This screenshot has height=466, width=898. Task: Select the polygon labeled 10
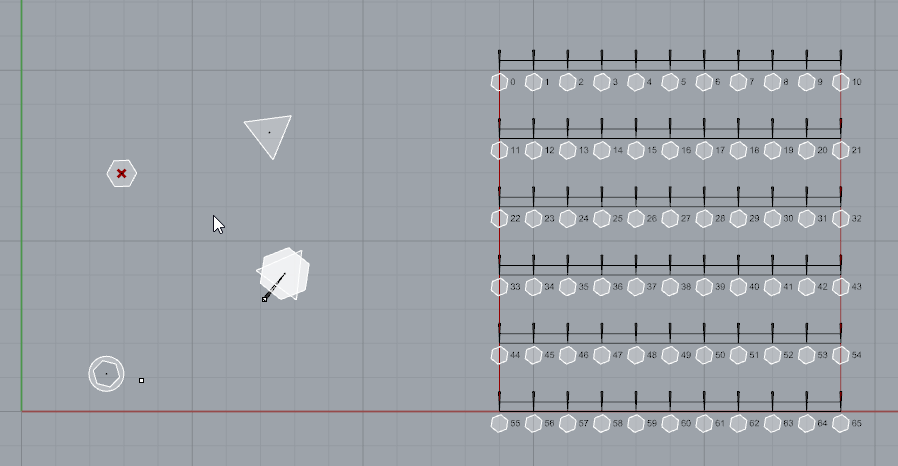pyautogui.click(x=841, y=82)
